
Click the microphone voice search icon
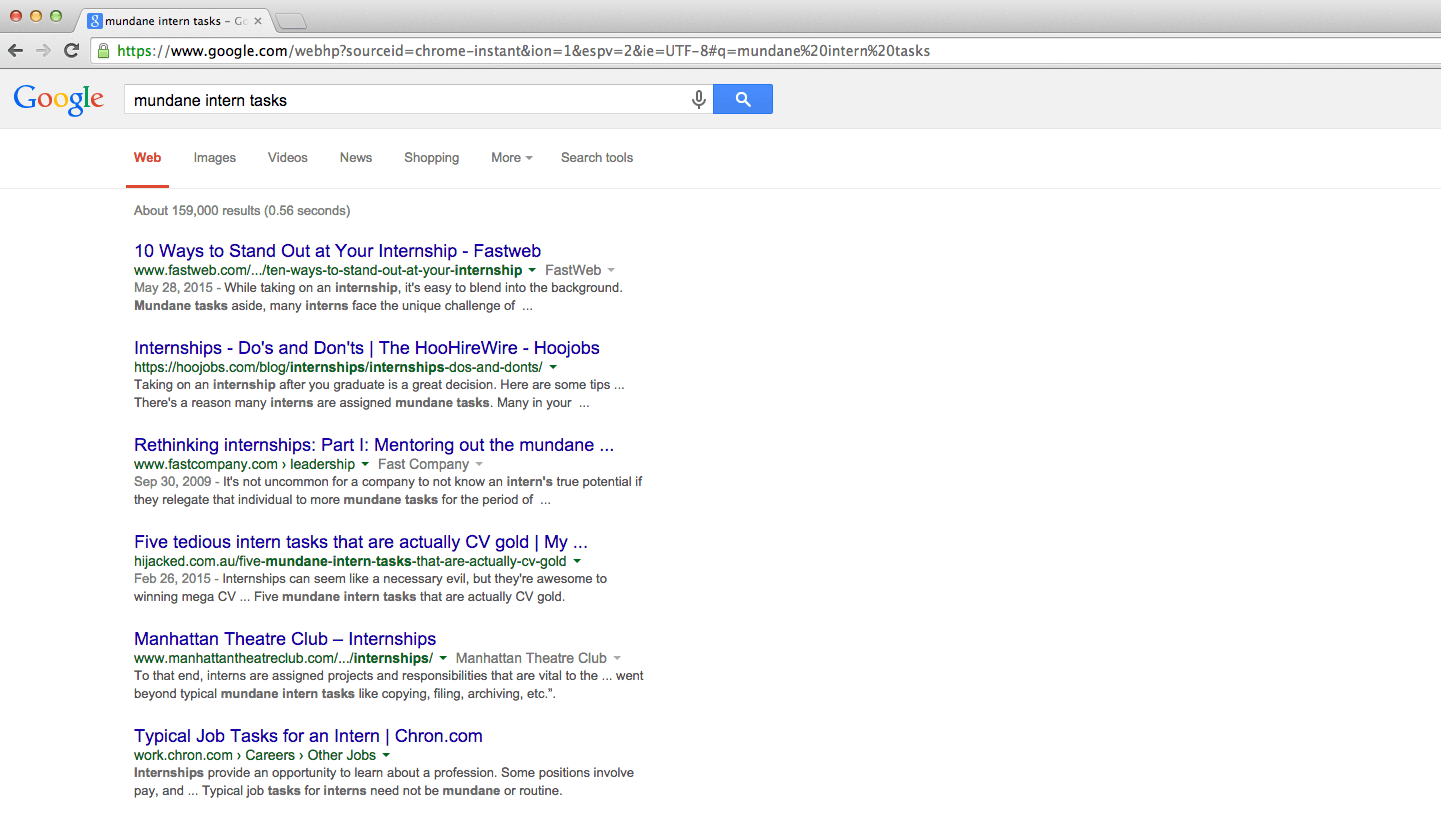[x=699, y=99]
